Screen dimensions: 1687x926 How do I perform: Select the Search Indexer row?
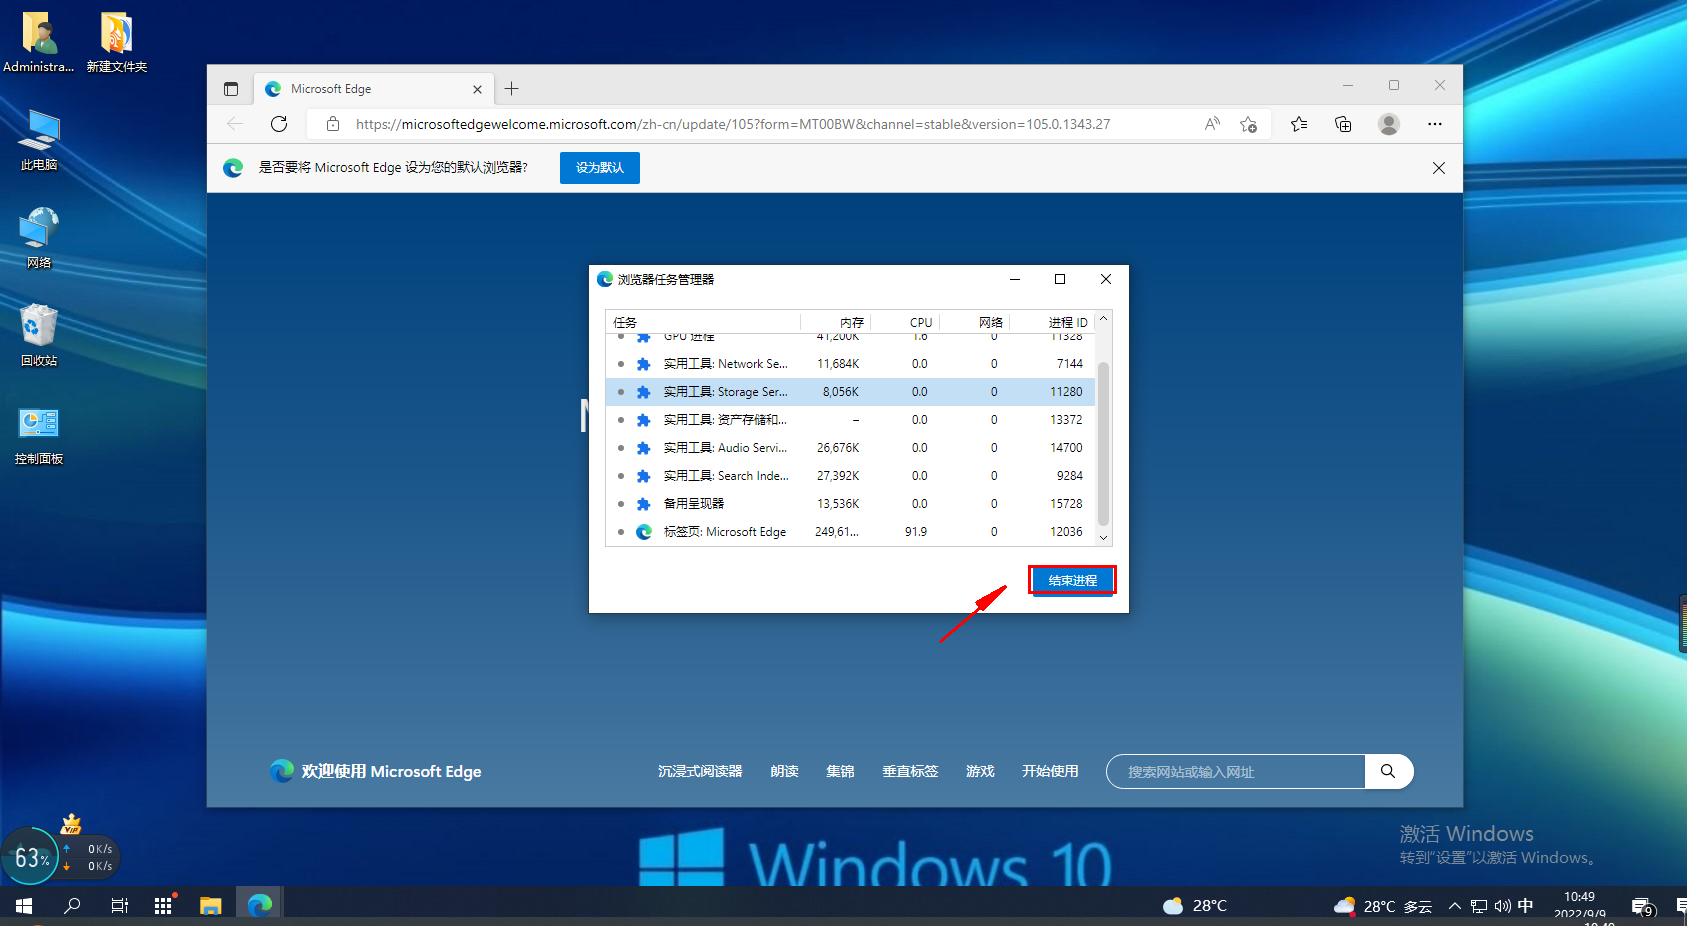pyautogui.click(x=851, y=476)
